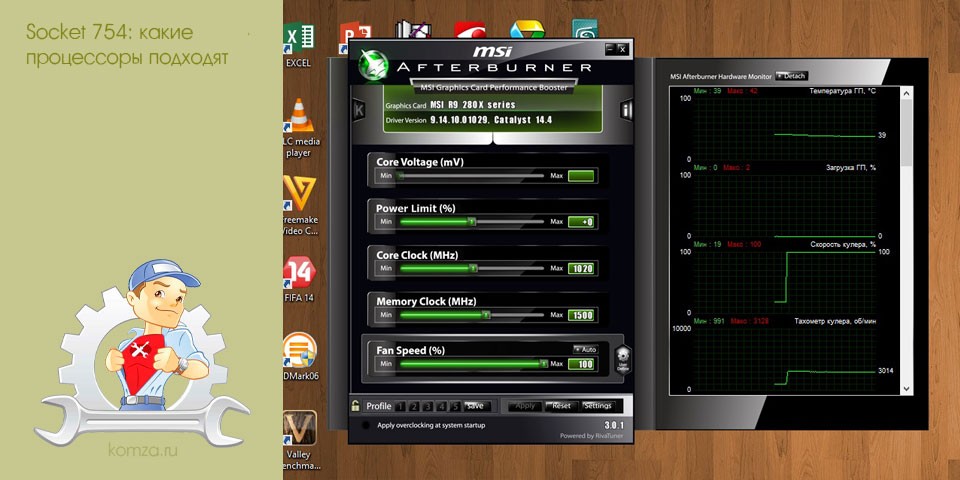
Task: Select profile slot 5
Action: [x=456, y=406]
